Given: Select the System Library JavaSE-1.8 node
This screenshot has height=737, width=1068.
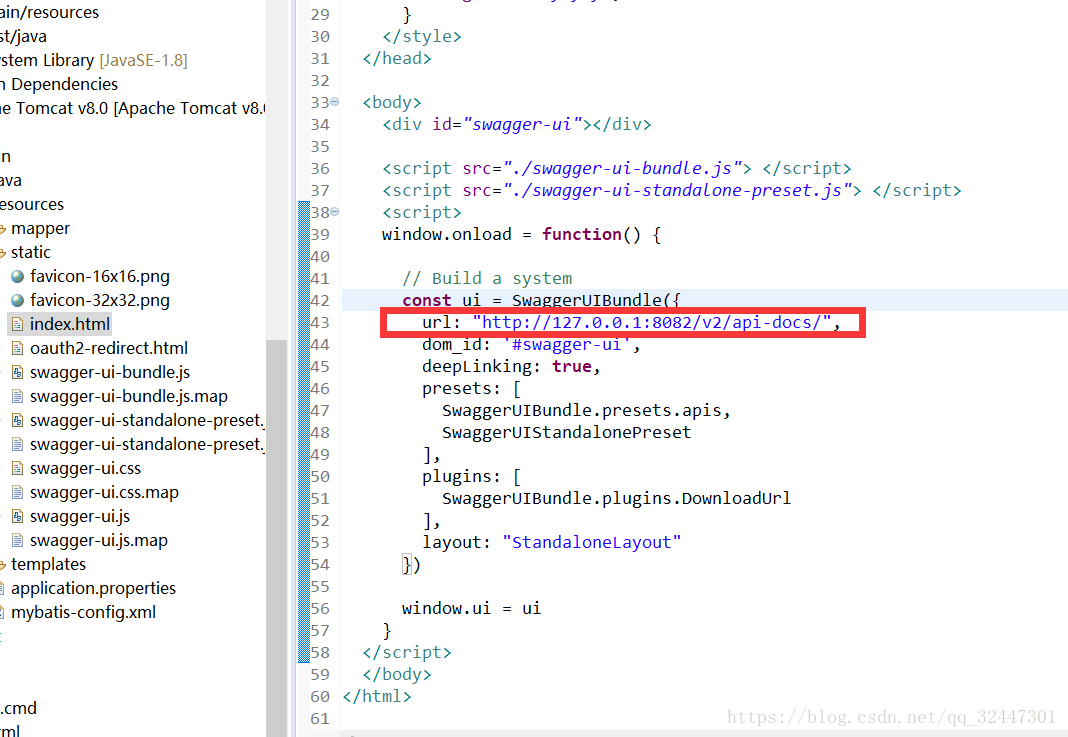Looking at the screenshot, I should pyautogui.click(x=93, y=61).
